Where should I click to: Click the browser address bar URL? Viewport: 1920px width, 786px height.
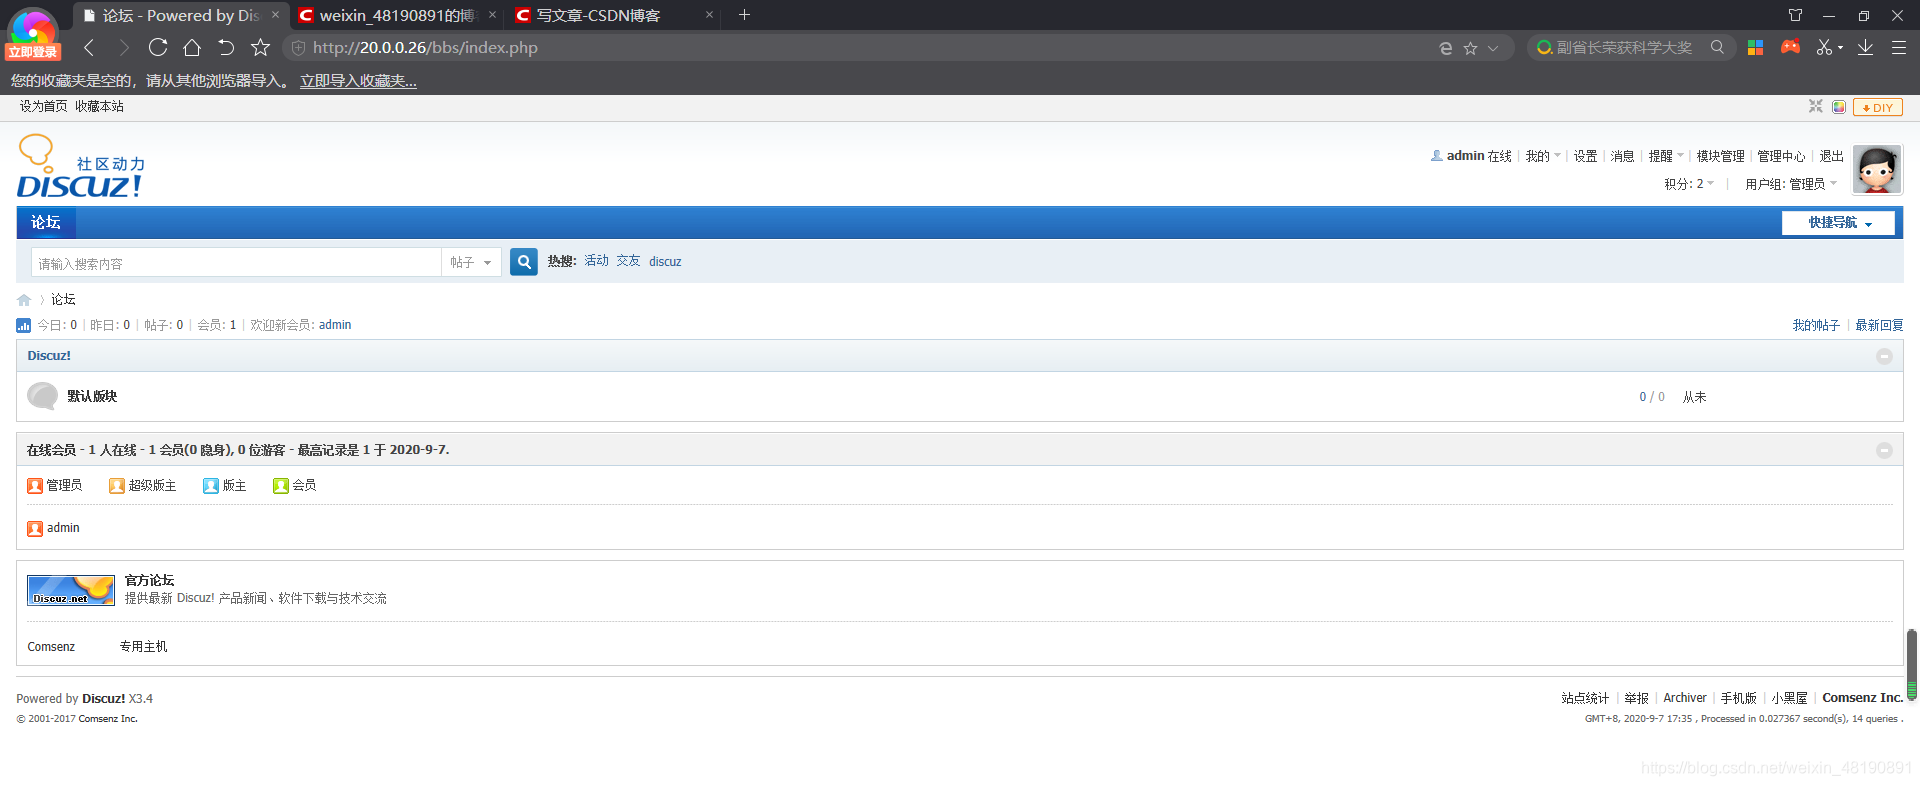click(x=425, y=47)
